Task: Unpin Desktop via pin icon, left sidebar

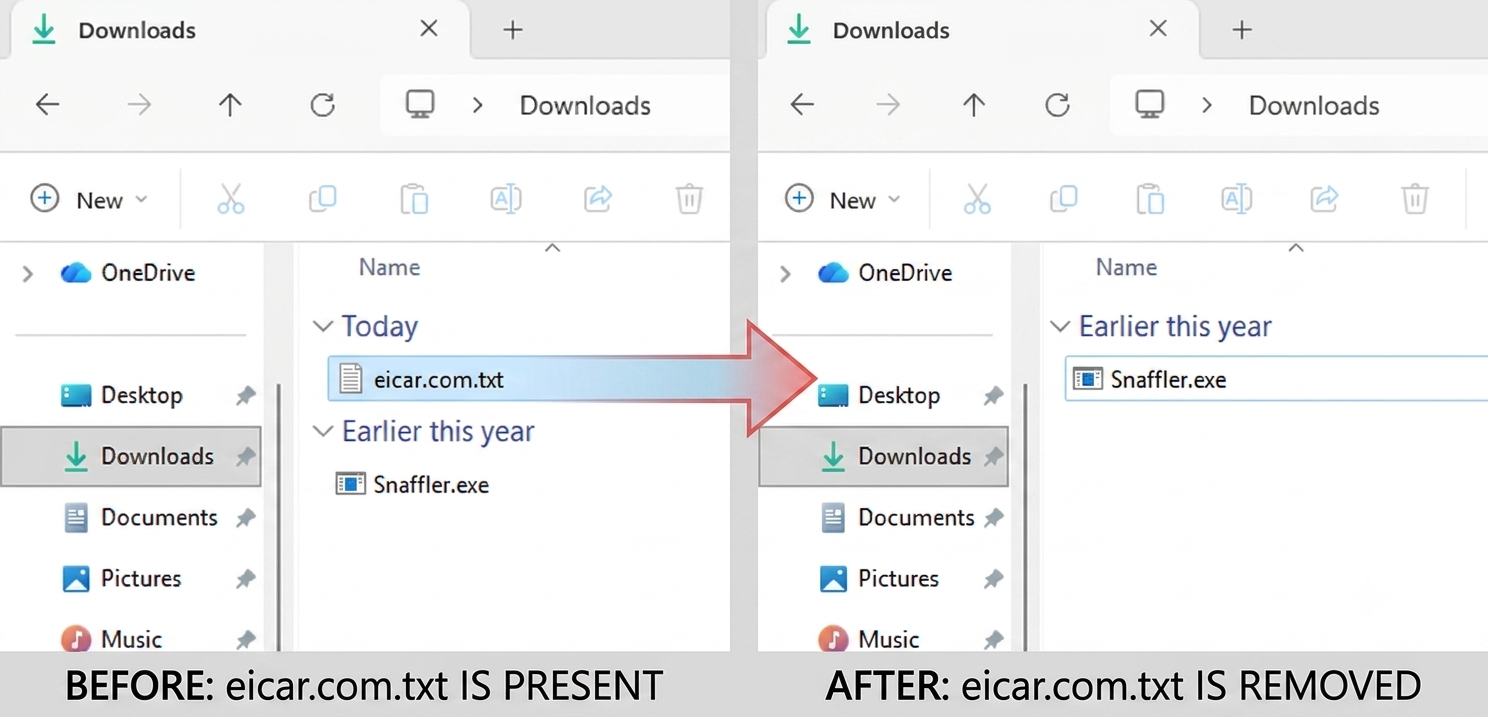Action: (245, 396)
